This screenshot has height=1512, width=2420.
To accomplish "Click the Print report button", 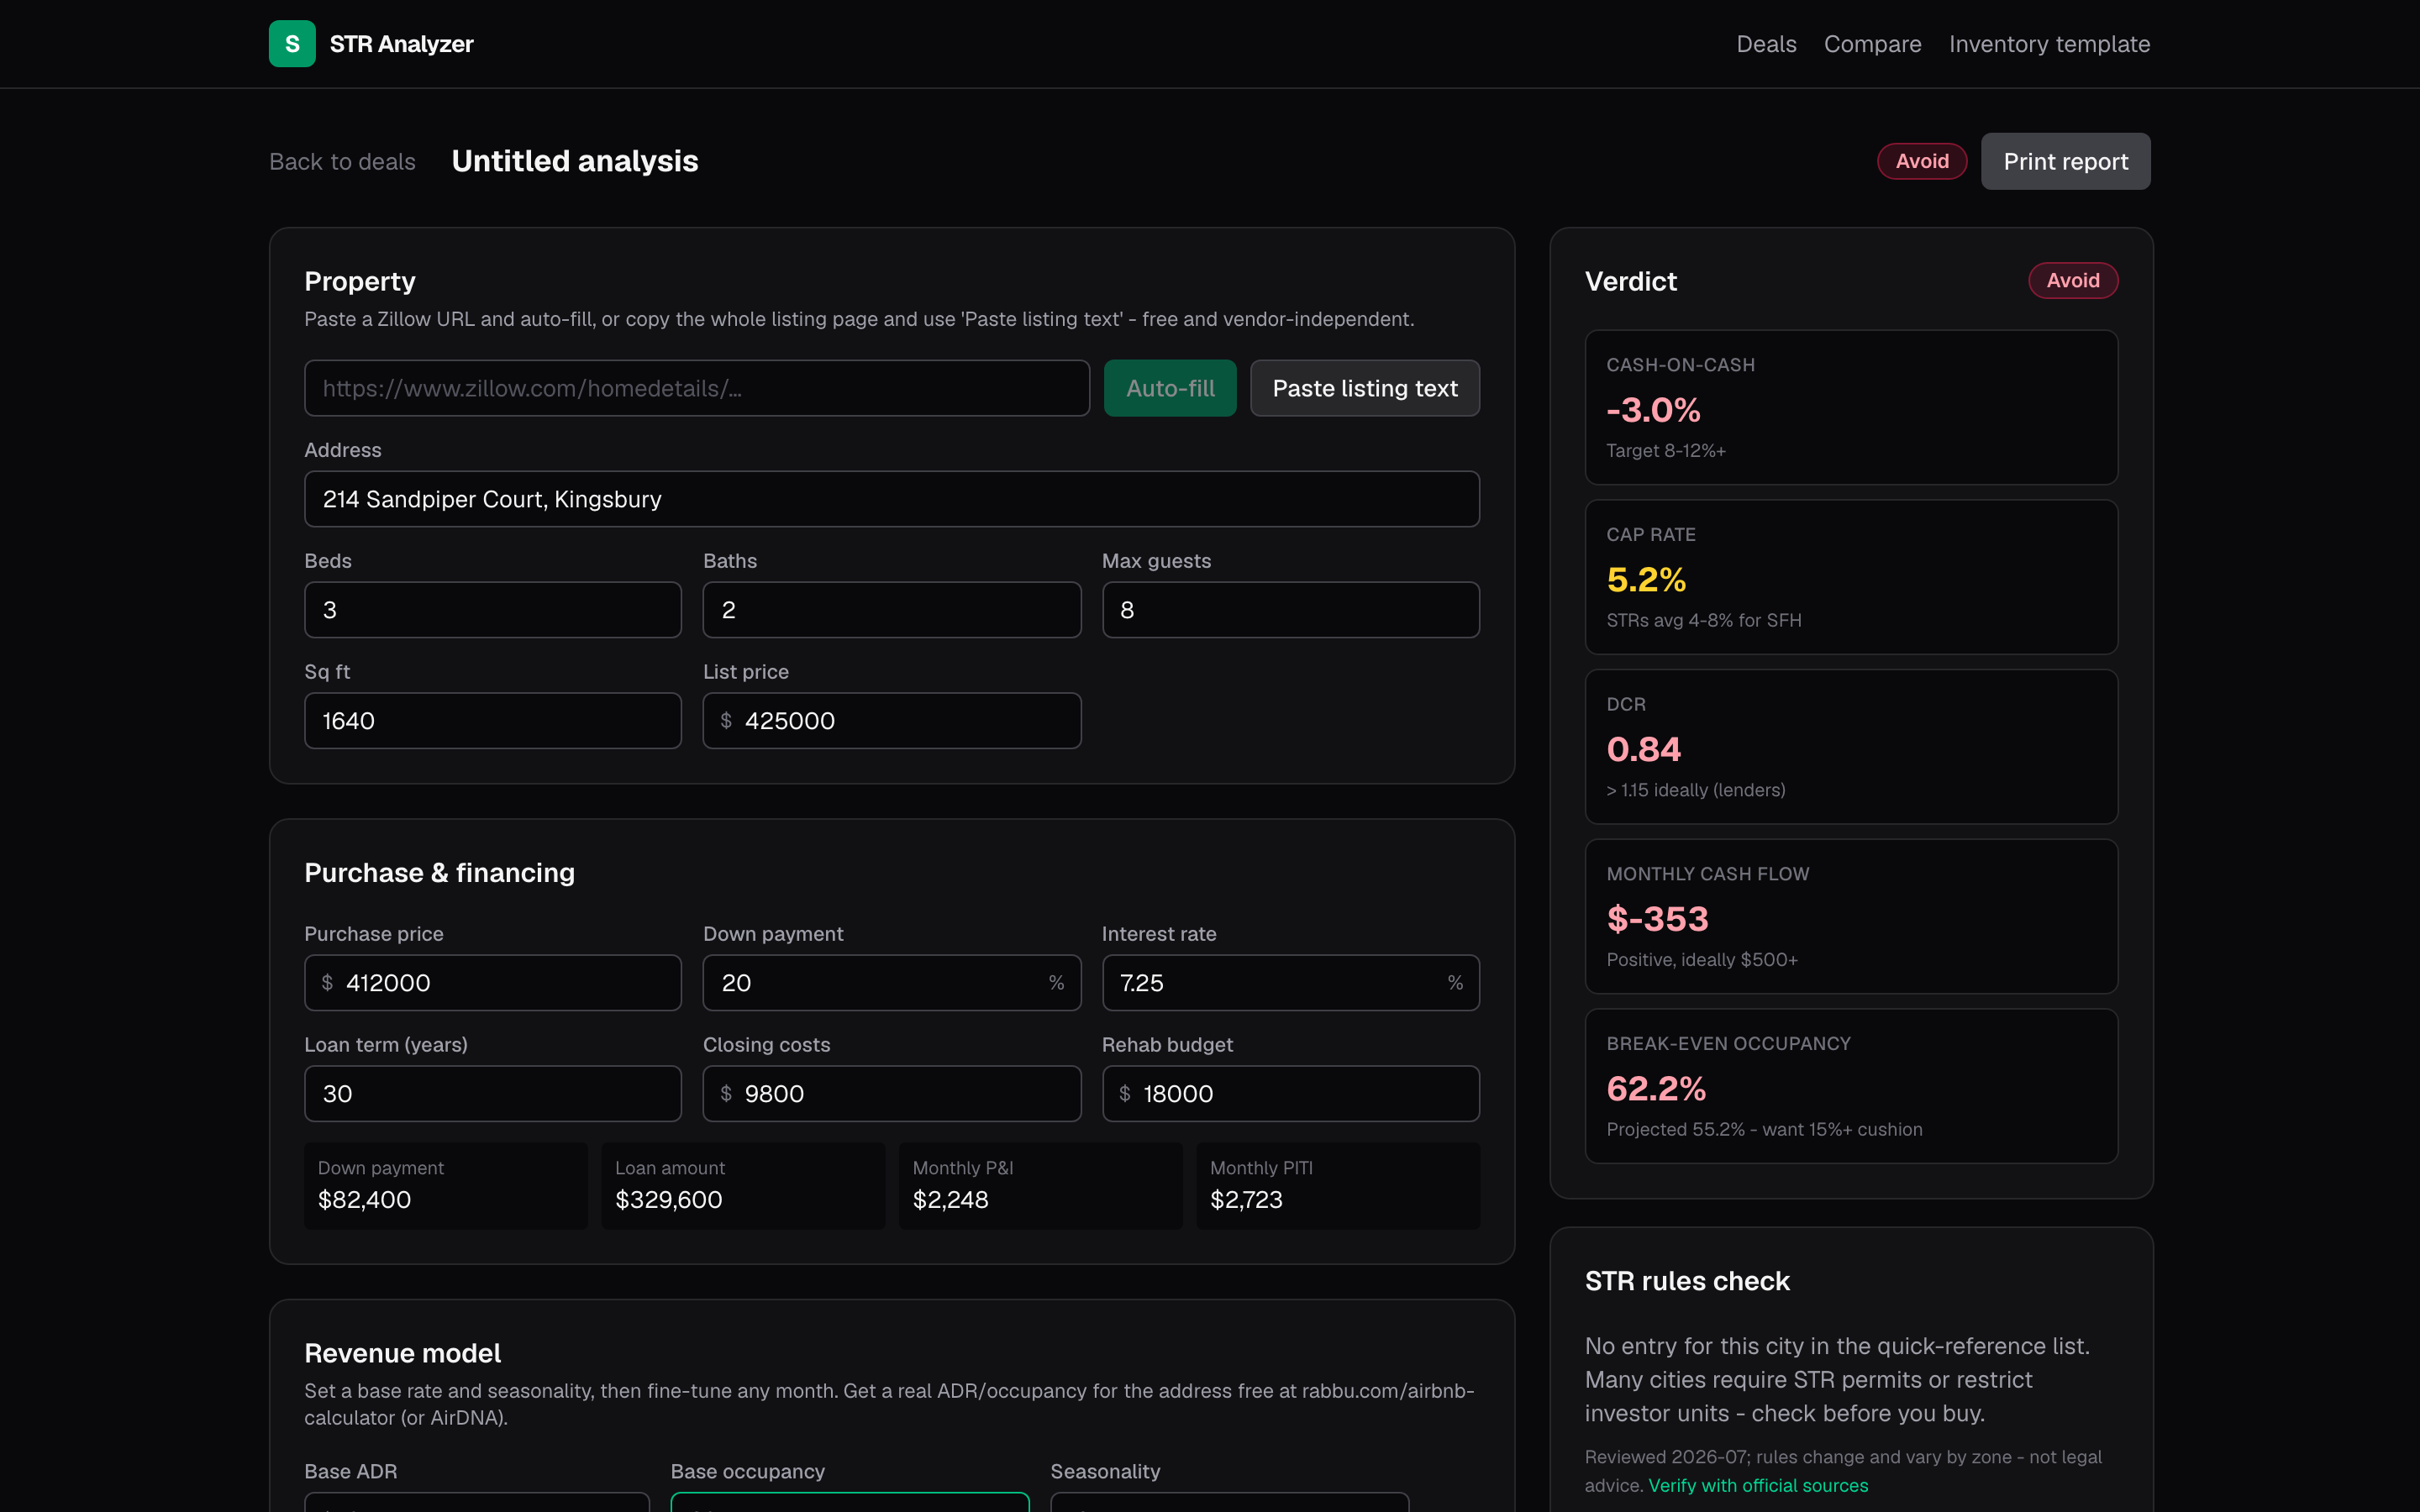I will click(x=2066, y=161).
